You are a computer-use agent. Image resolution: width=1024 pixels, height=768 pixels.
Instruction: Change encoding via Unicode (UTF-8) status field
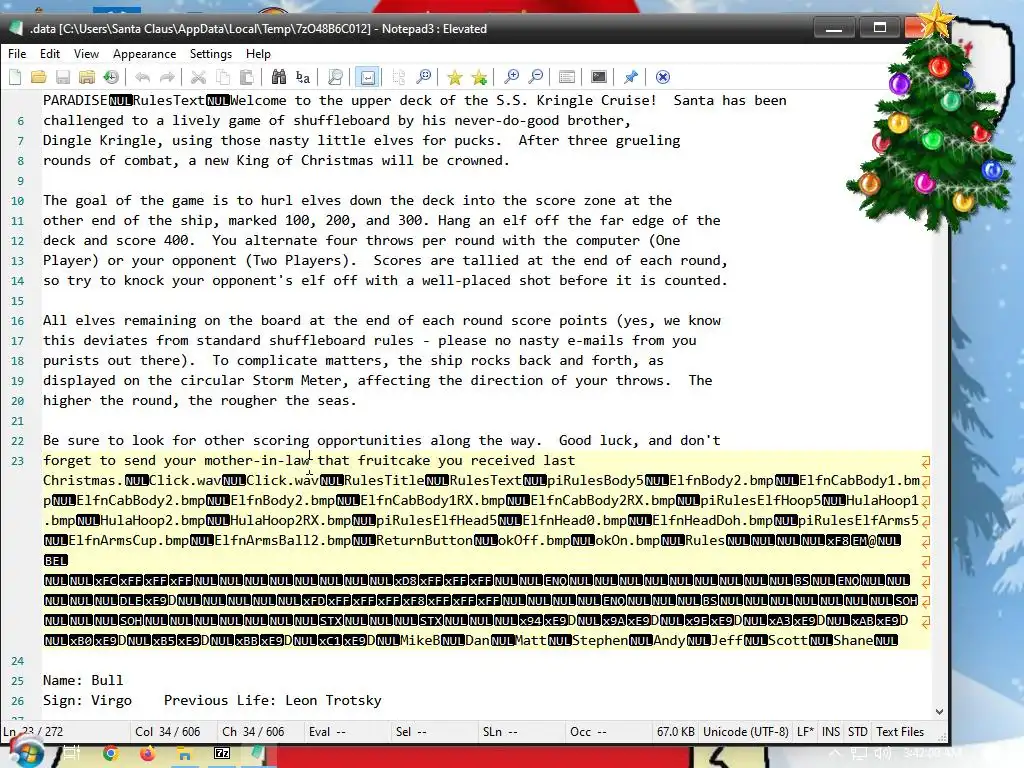[x=746, y=731]
